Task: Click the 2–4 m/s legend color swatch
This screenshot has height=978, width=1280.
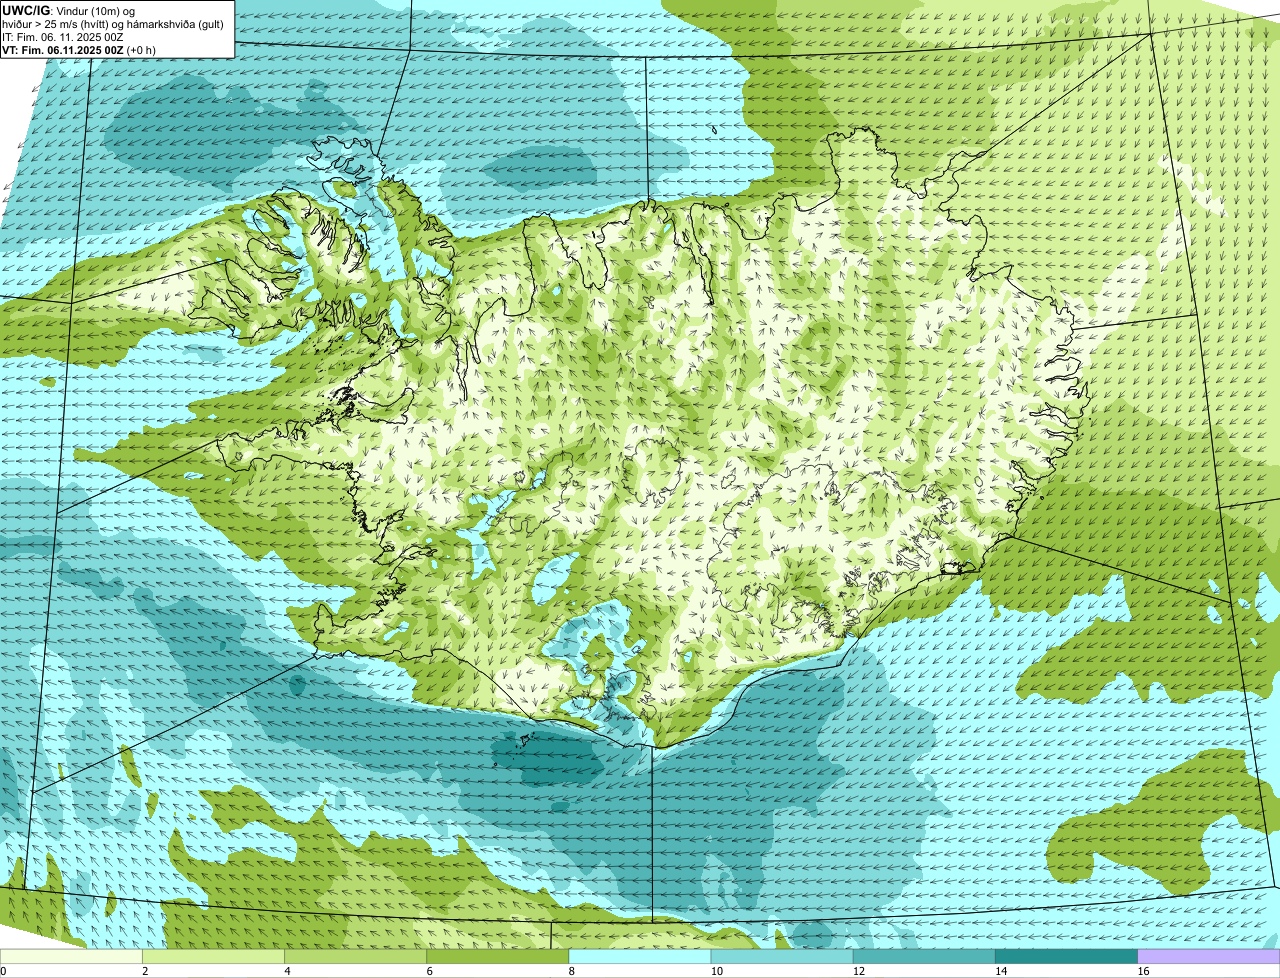Action: coord(214,956)
